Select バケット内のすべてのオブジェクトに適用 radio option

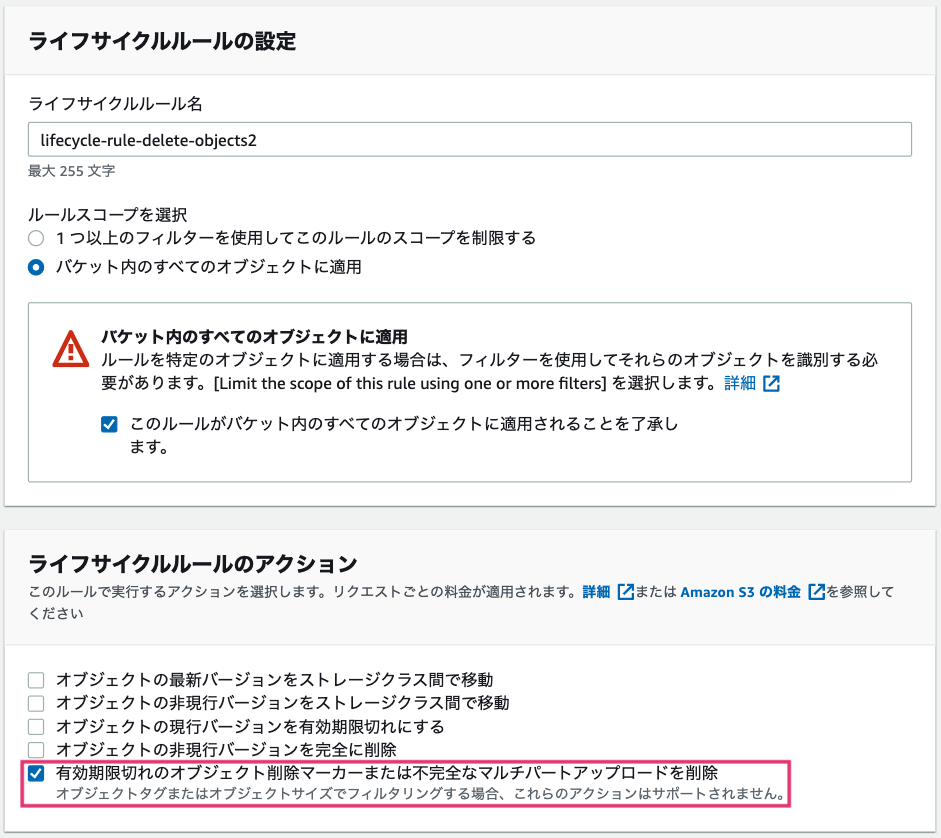[x=35, y=267]
